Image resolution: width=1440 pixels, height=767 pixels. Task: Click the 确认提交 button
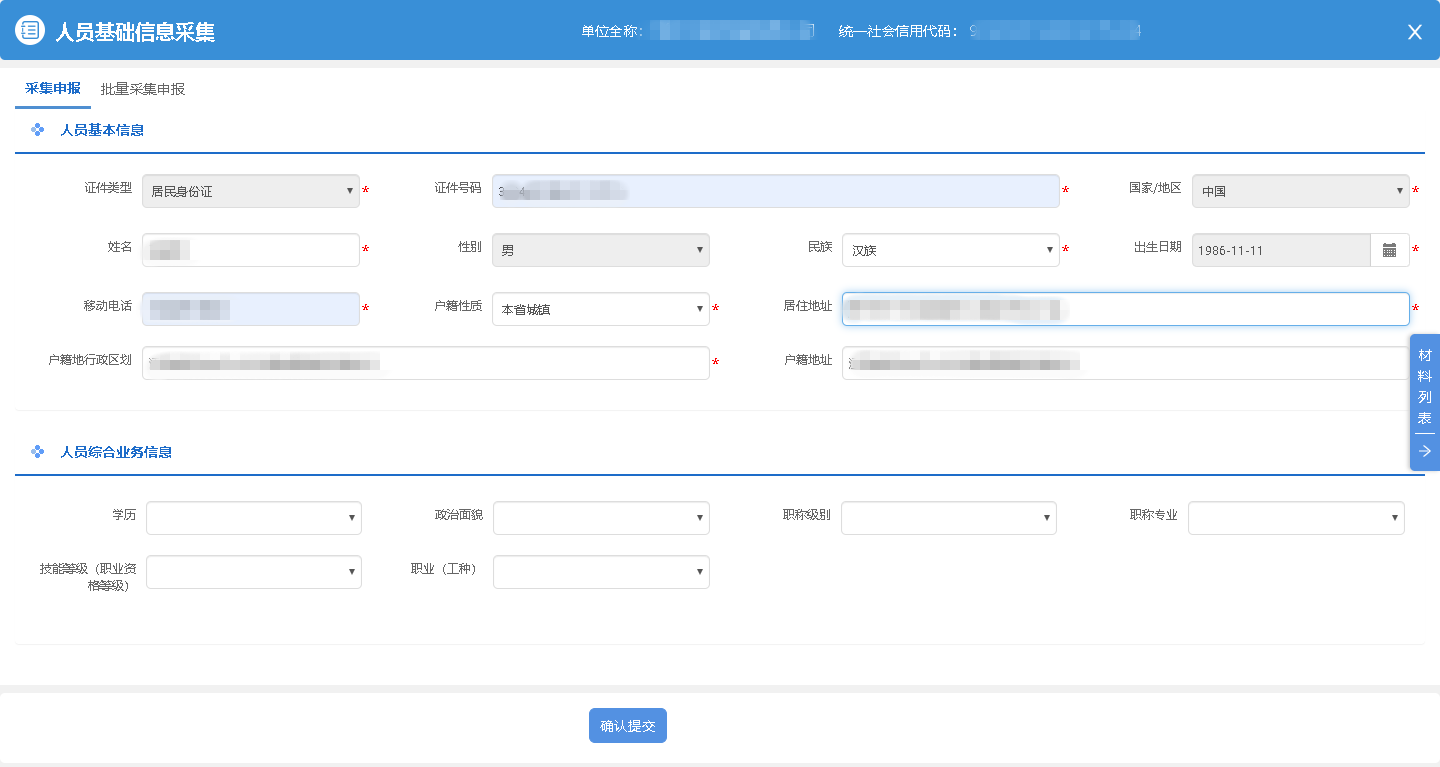(x=627, y=726)
